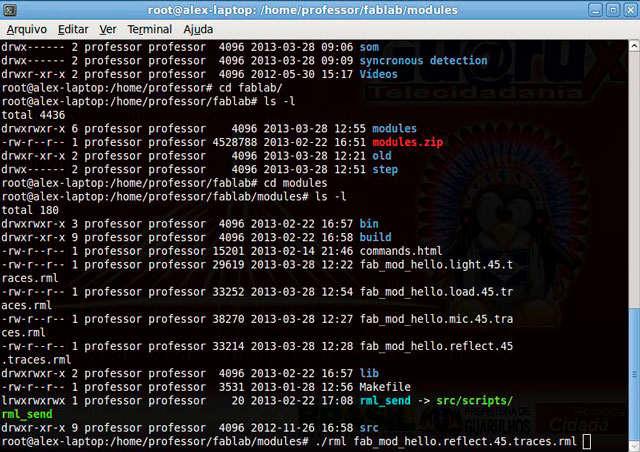The height and width of the screenshot is (452, 640).
Task: Open the Editar menu
Action: tap(73, 29)
